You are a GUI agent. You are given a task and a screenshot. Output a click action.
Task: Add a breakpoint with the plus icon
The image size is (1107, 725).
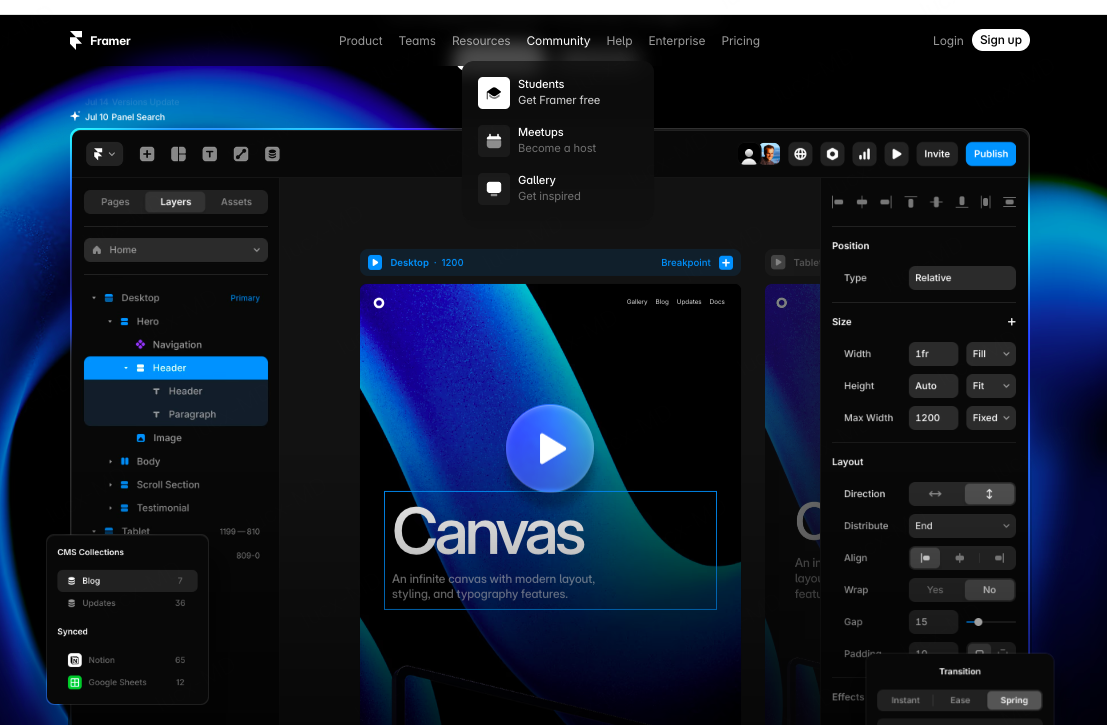[726, 263]
